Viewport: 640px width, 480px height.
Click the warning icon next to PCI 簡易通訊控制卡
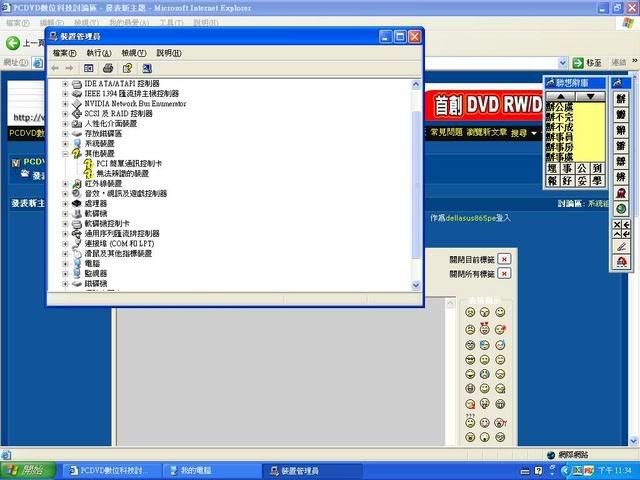(x=89, y=164)
